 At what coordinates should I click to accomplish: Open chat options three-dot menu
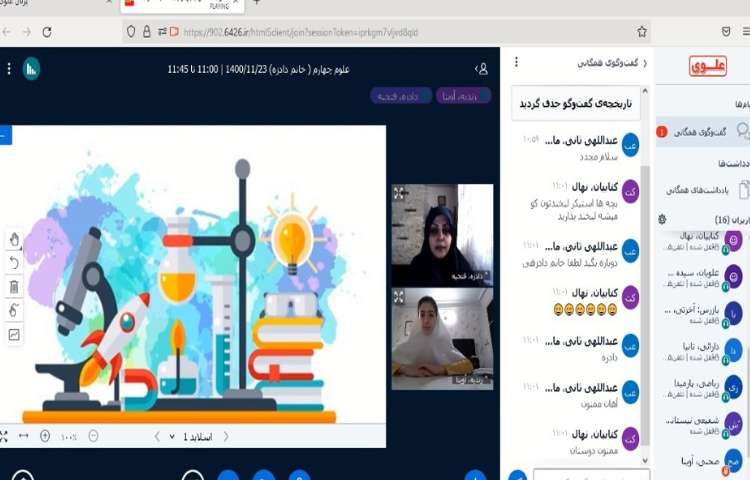(516, 63)
